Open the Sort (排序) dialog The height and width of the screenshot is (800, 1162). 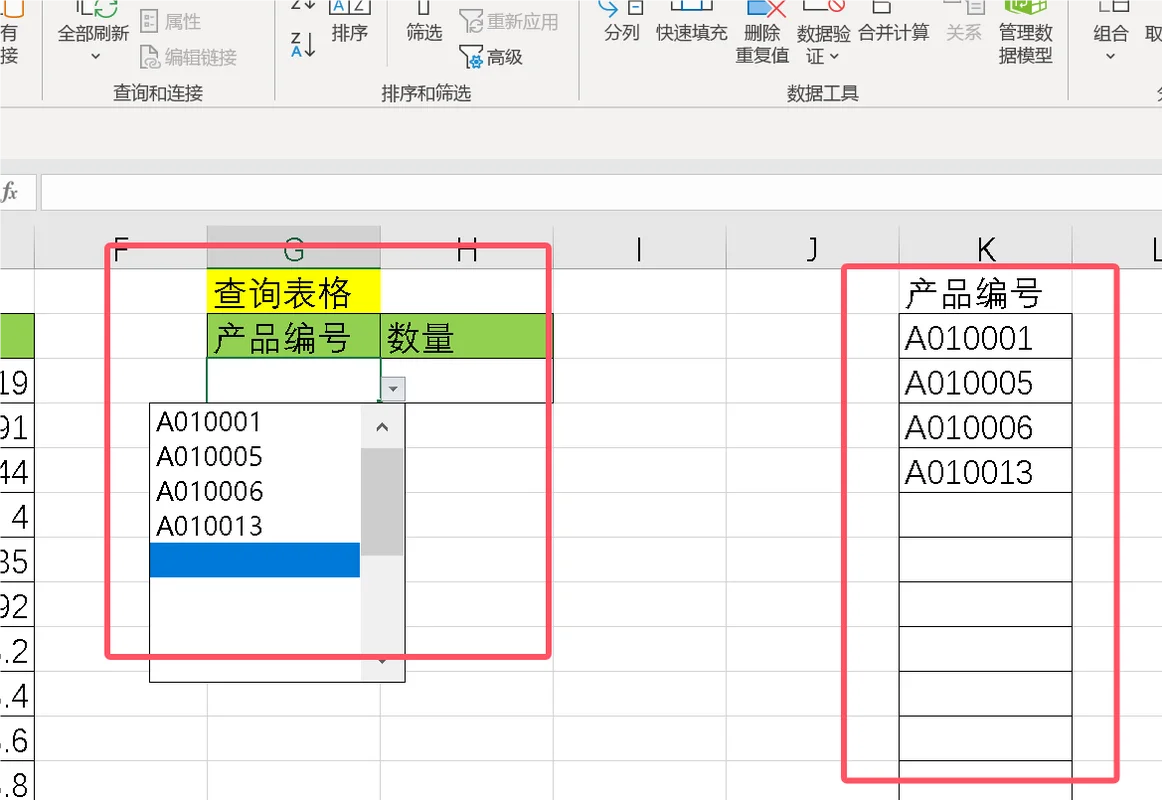(x=349, y=22)
